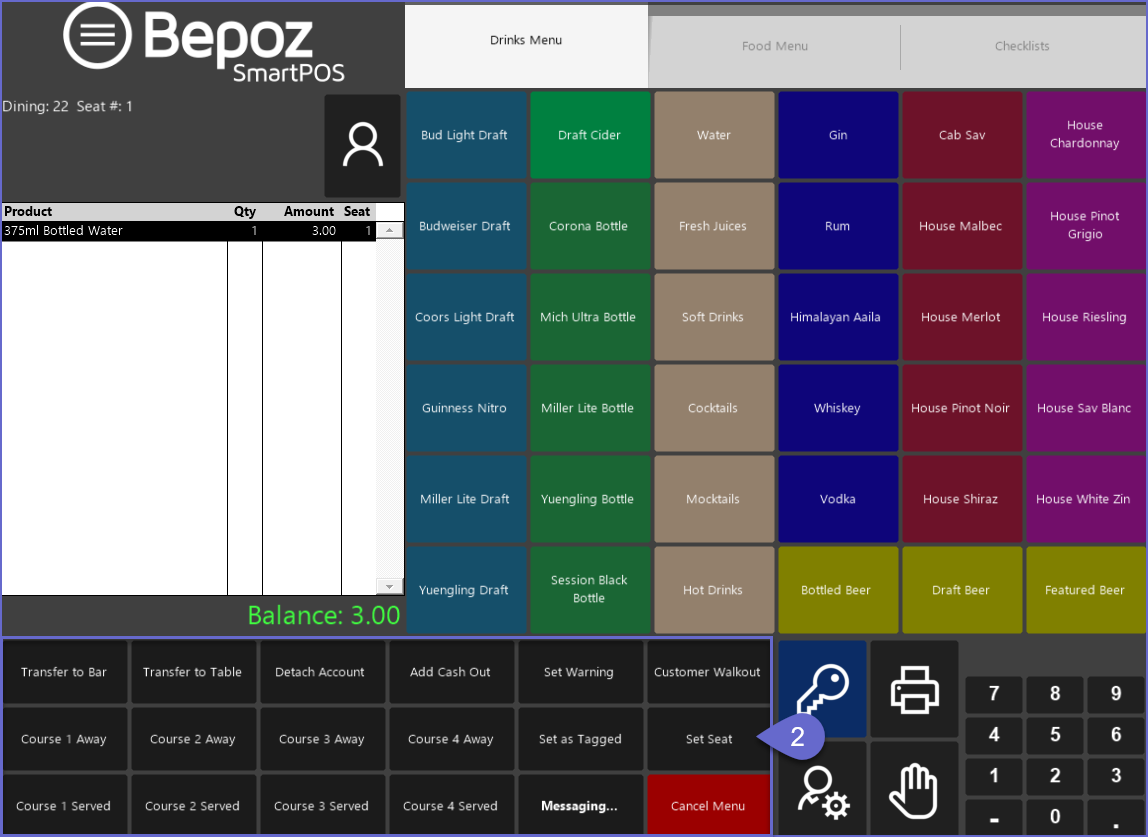The image size is (1148, 837).
Task: Open the Bottled Beer category
Action: 836,590
